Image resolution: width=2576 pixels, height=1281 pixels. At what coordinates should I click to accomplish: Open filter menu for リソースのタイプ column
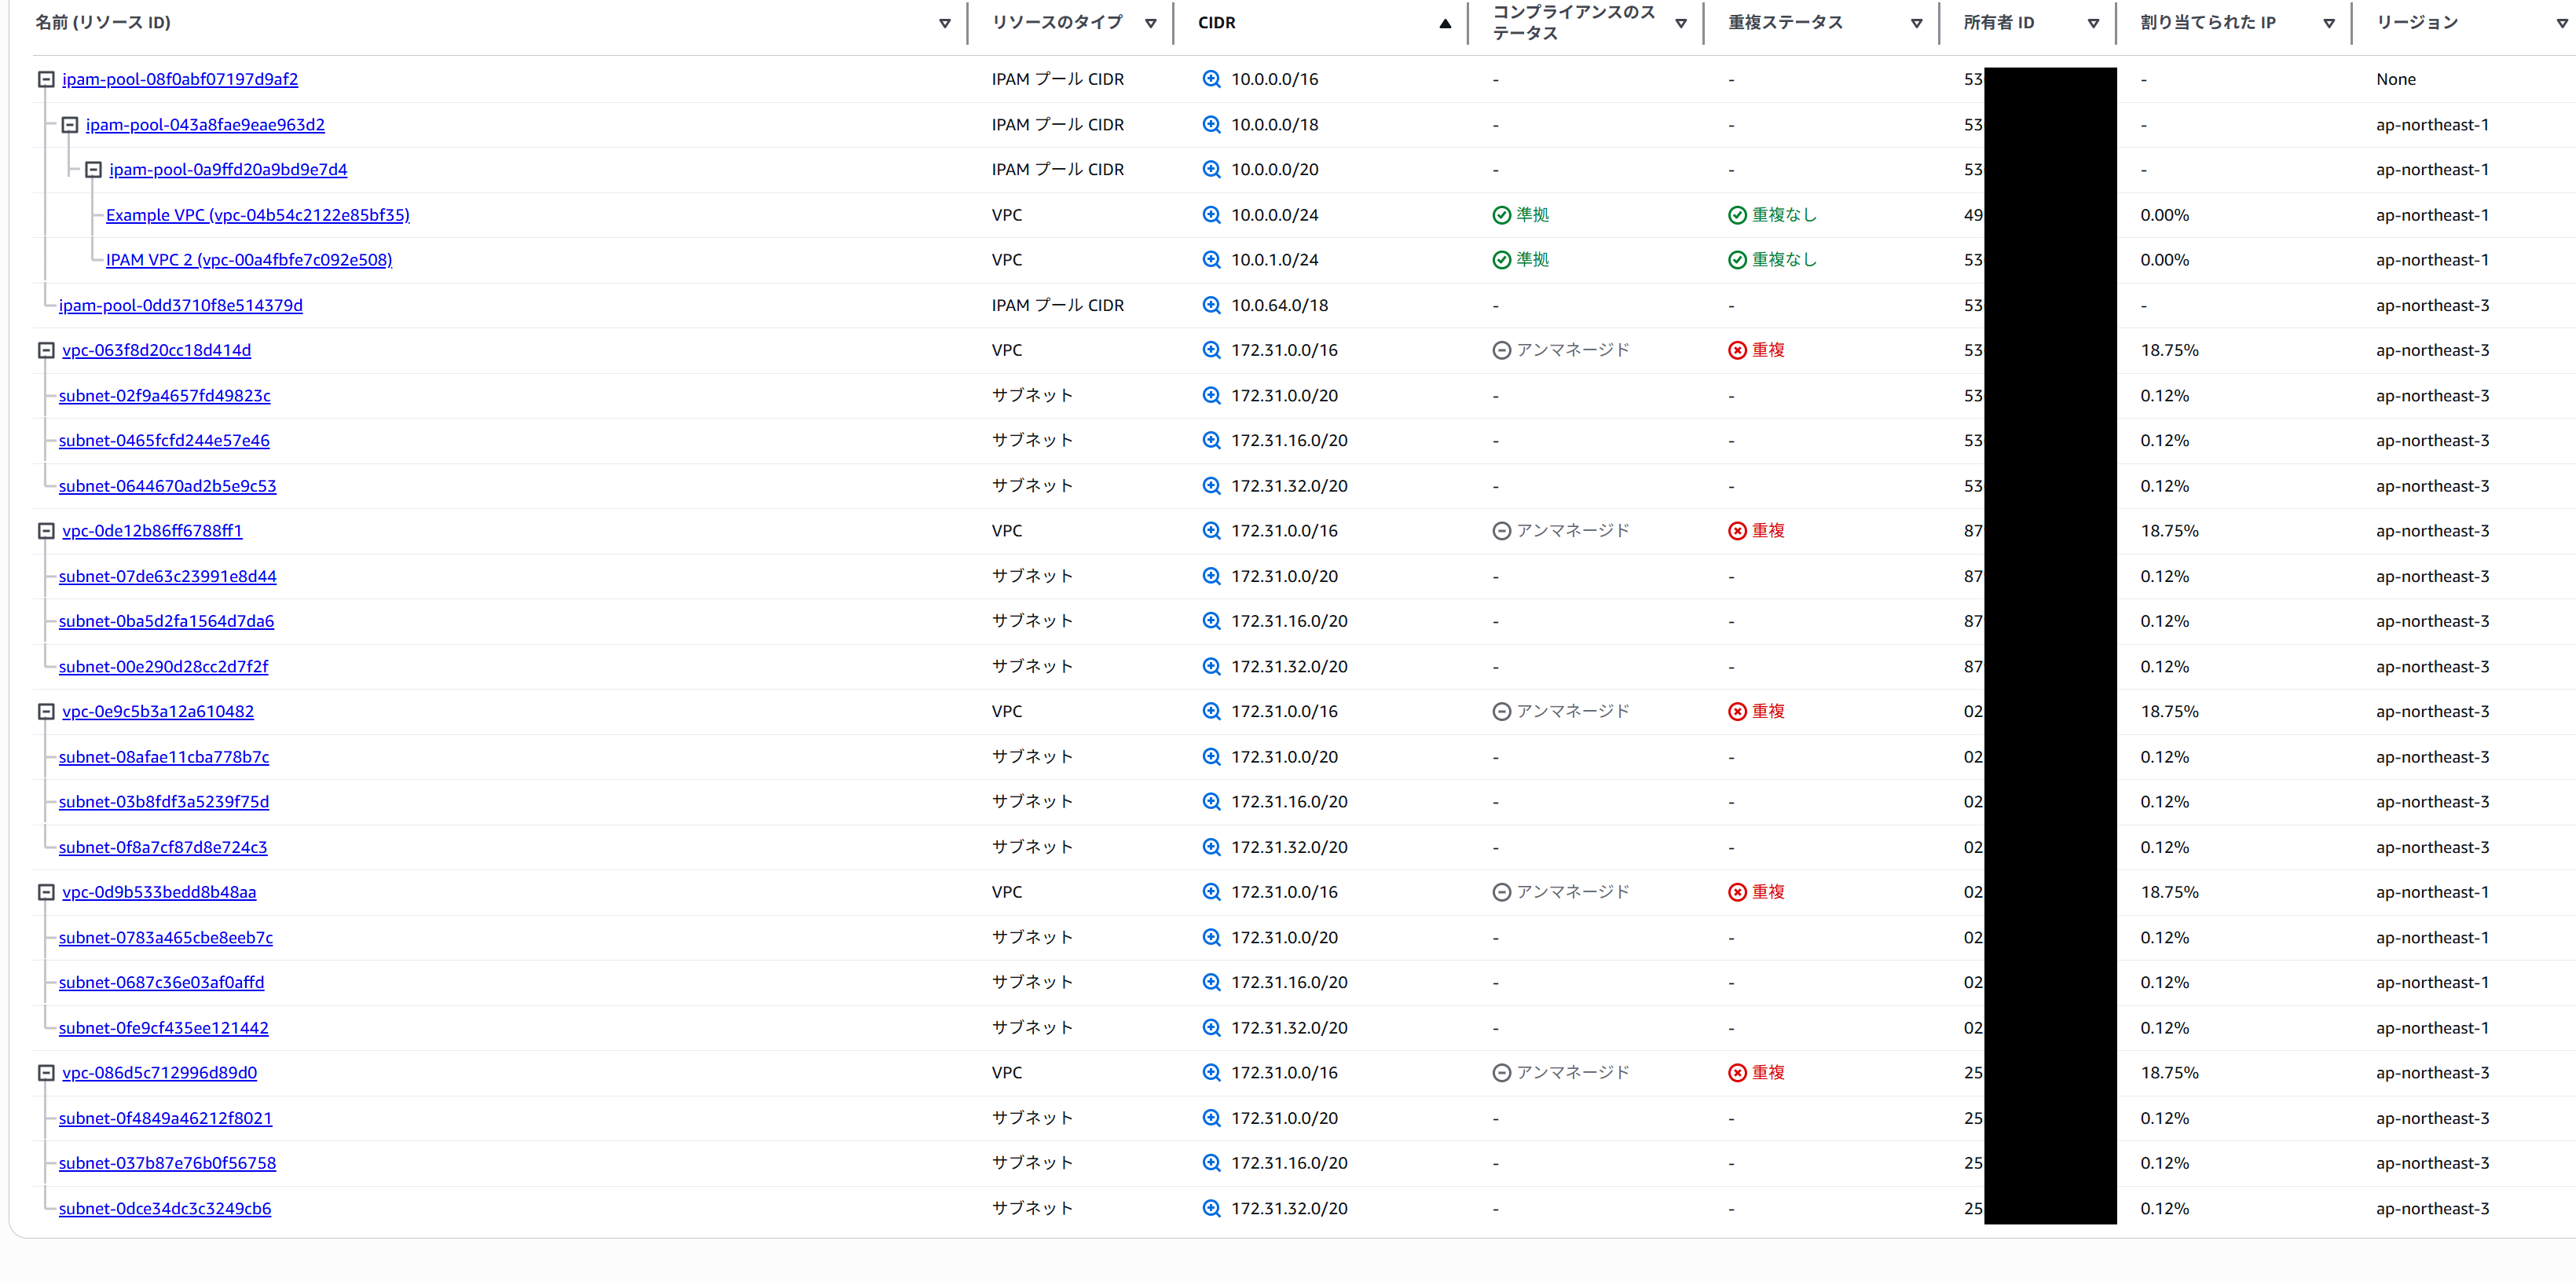click(x=1150, y=23)
